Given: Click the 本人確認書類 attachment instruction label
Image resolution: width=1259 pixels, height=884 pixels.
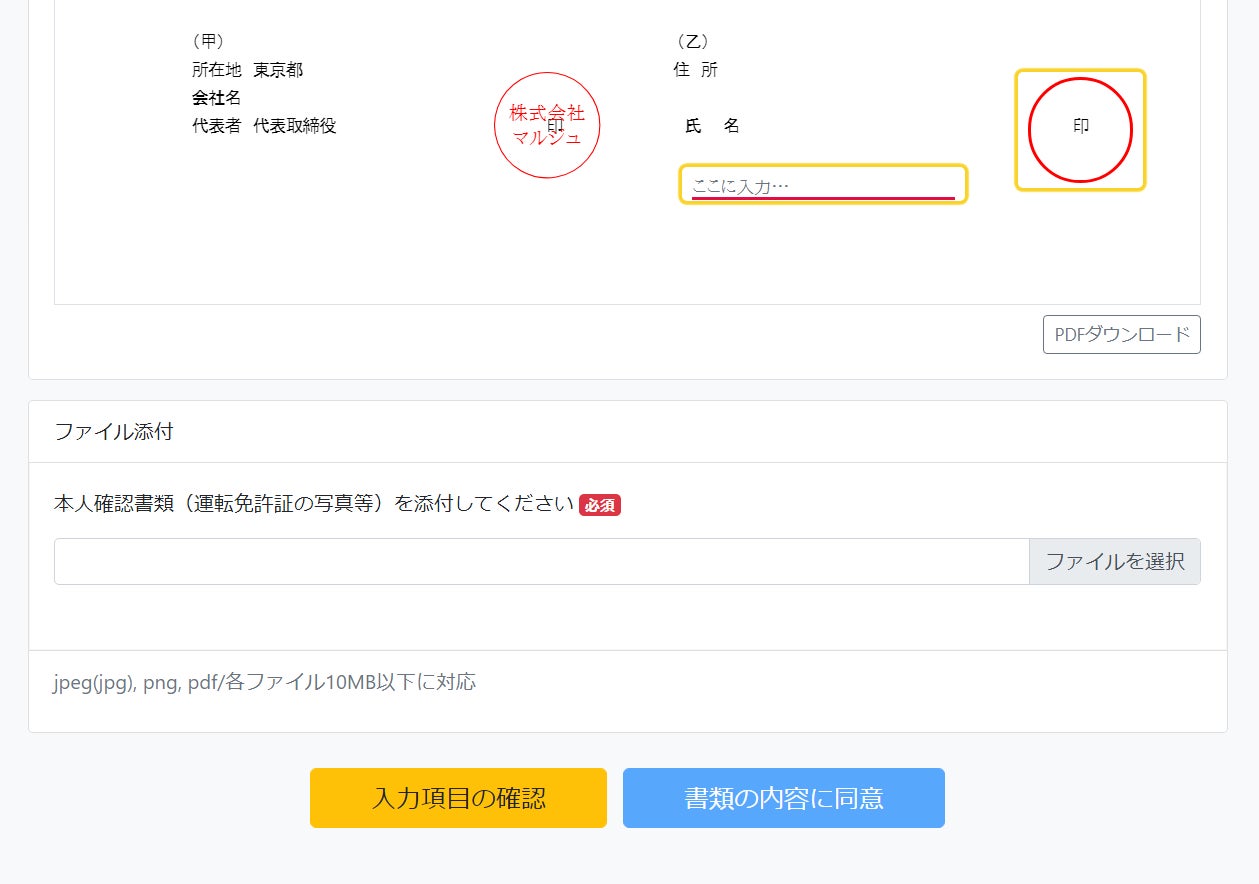Looking at the screenshot, I should point(314,503).
